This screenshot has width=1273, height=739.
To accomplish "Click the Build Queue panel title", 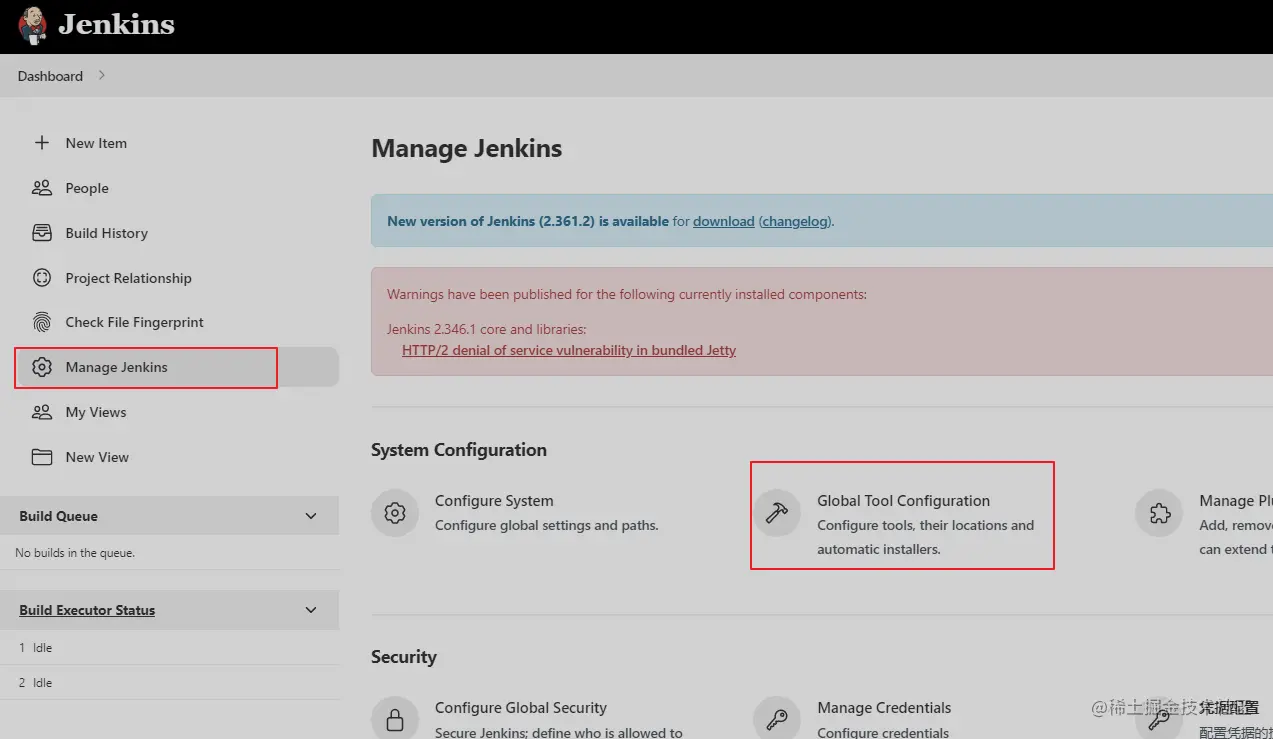I will (59, 516).
